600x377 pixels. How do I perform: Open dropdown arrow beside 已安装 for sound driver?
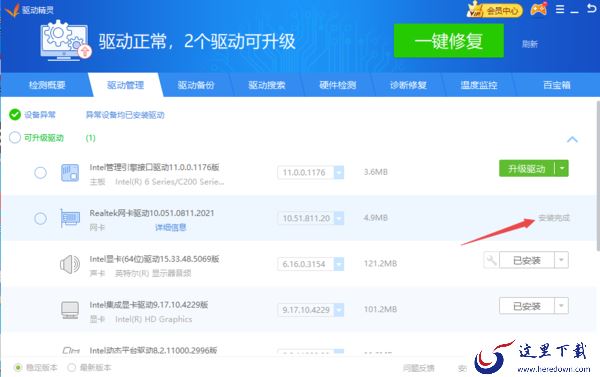(561, 260)
